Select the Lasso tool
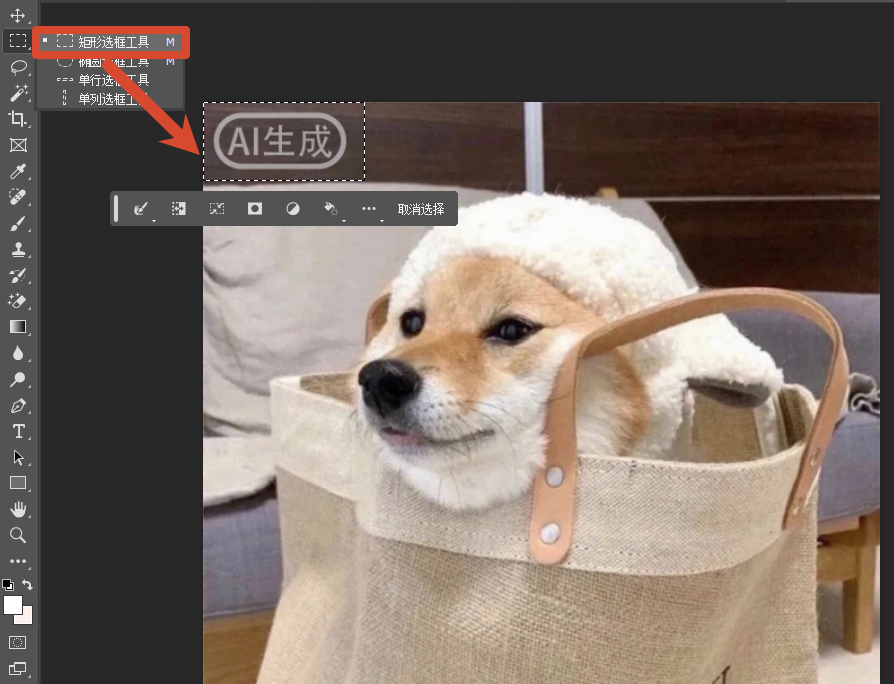Screen dimensions: 894x684 [18, 67]
